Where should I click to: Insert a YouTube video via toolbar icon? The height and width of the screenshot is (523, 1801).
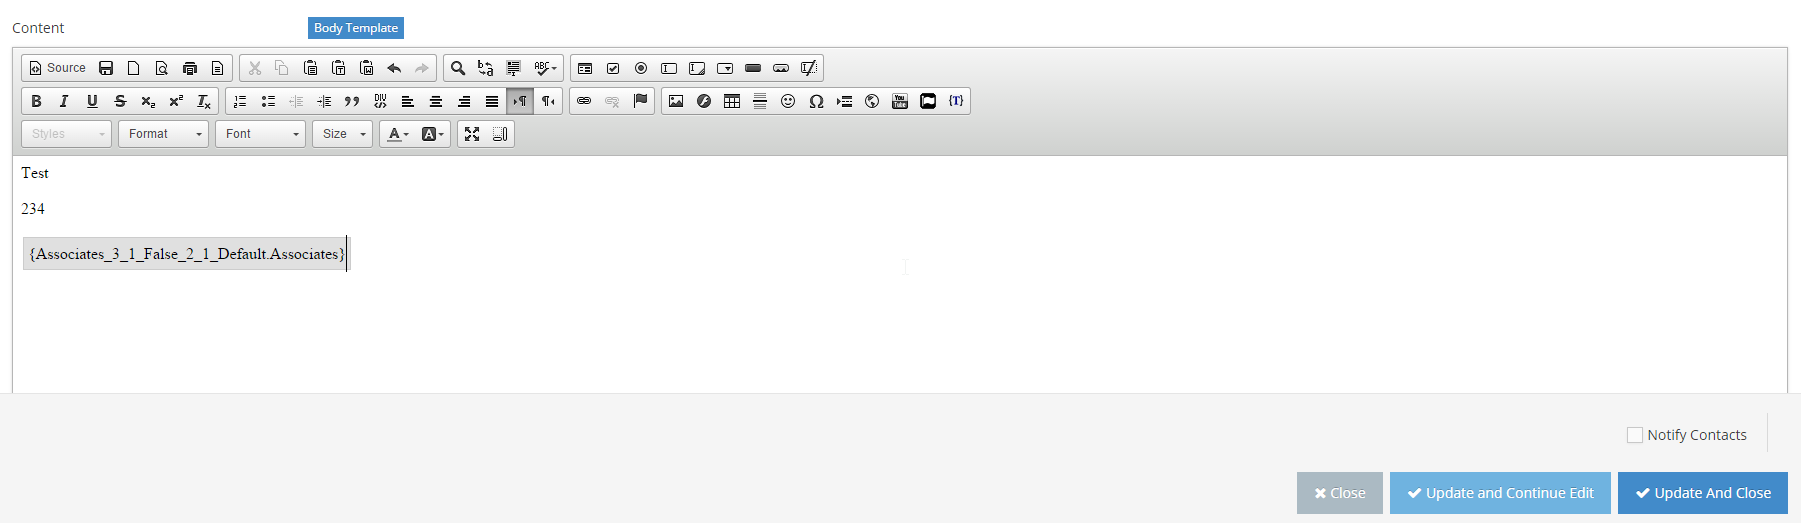point(900,101)
